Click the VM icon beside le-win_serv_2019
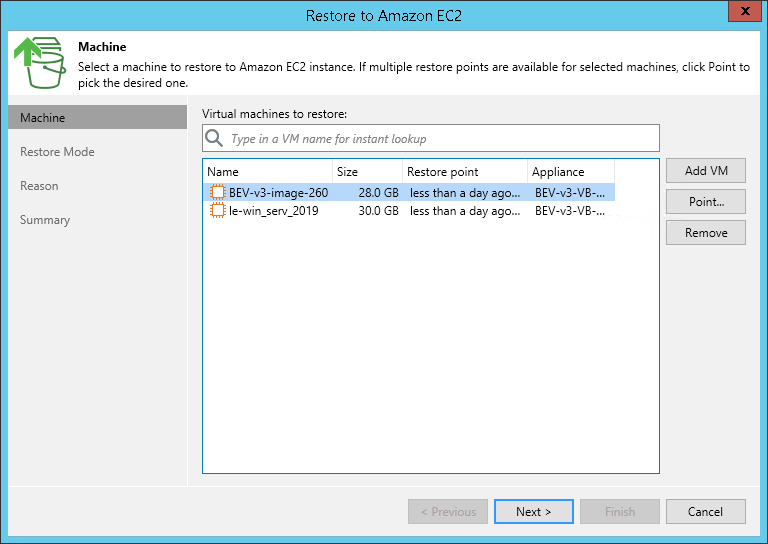The height and width of the screenshot is (544, 768). coord(217,211)
